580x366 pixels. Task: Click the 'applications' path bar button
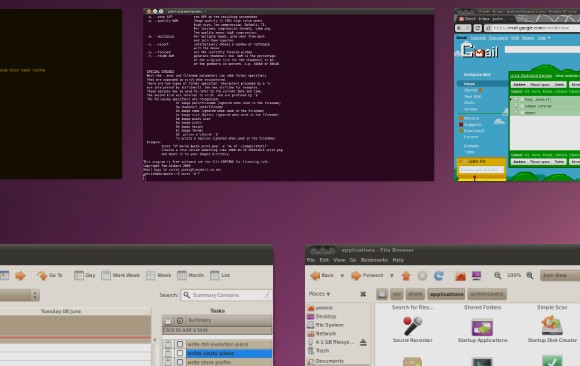[x=446, y=294]
